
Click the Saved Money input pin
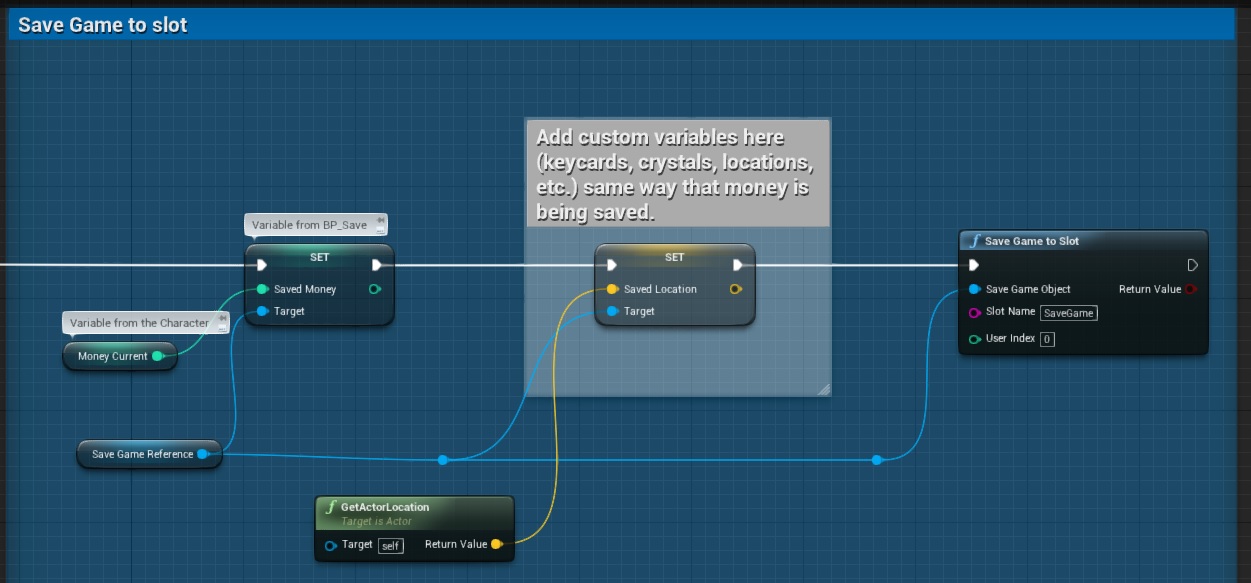261,289
